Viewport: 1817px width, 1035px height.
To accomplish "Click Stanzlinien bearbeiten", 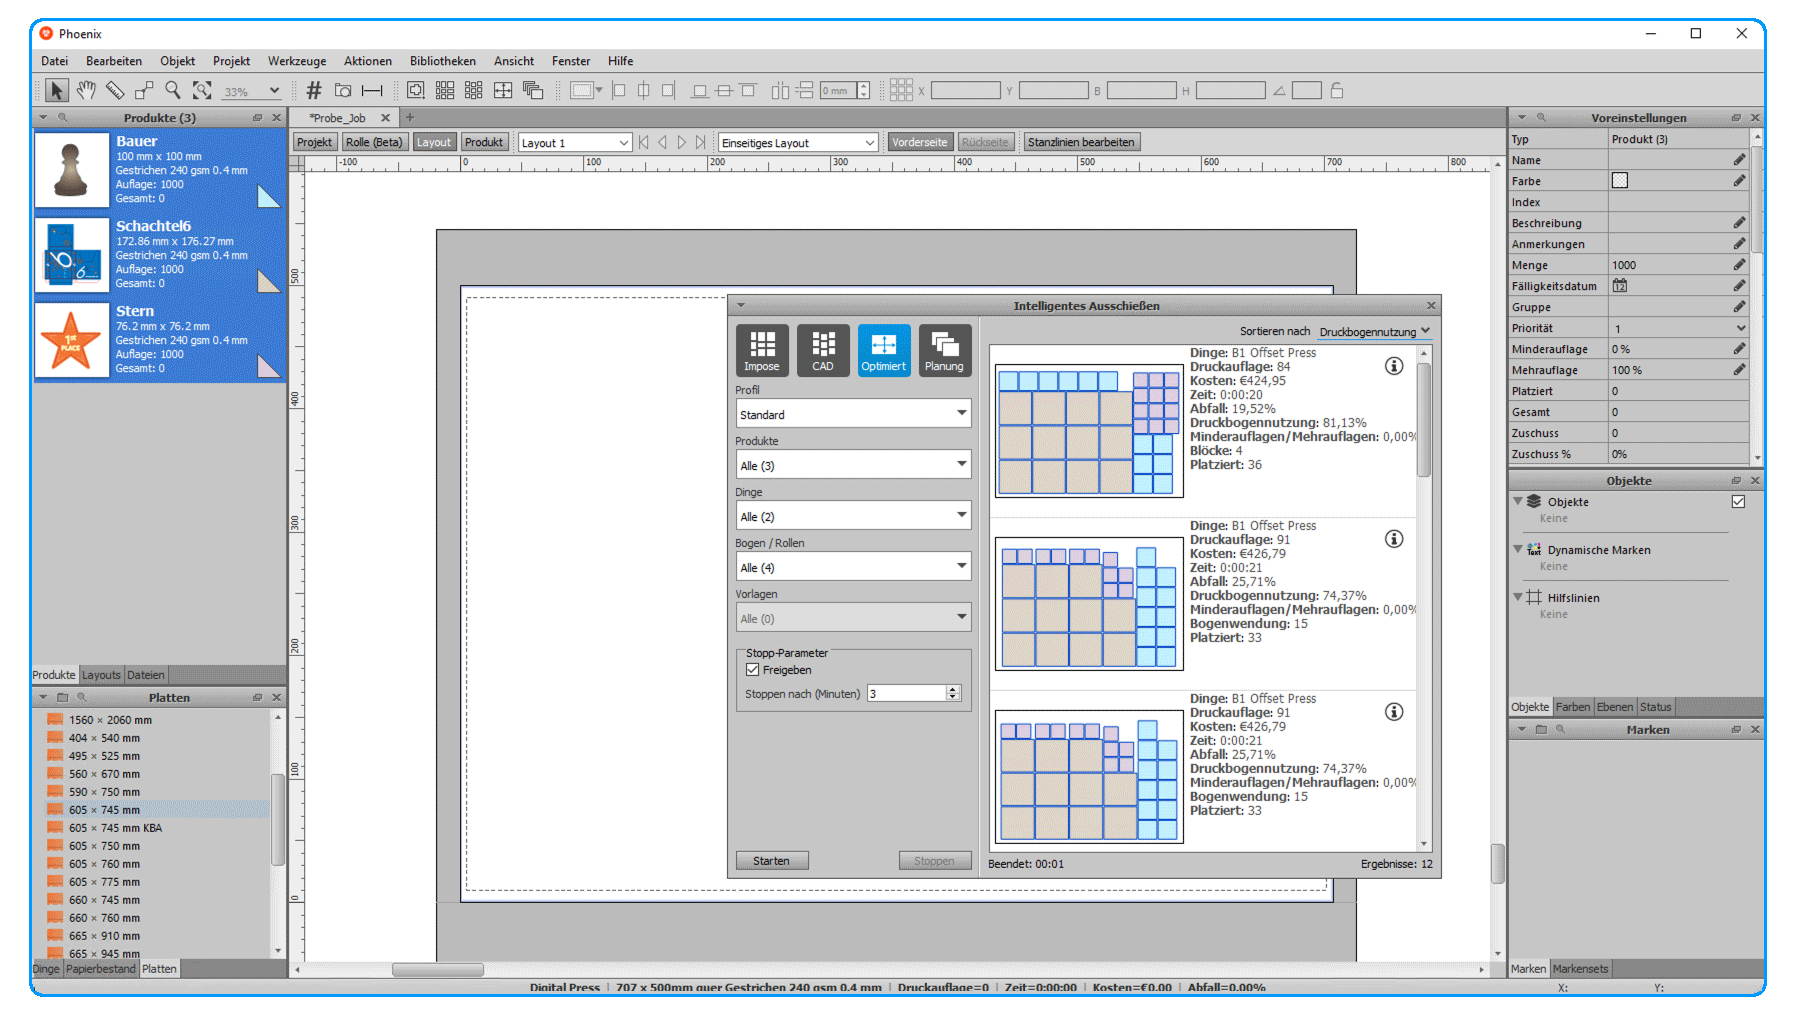I will [1081, 141].
